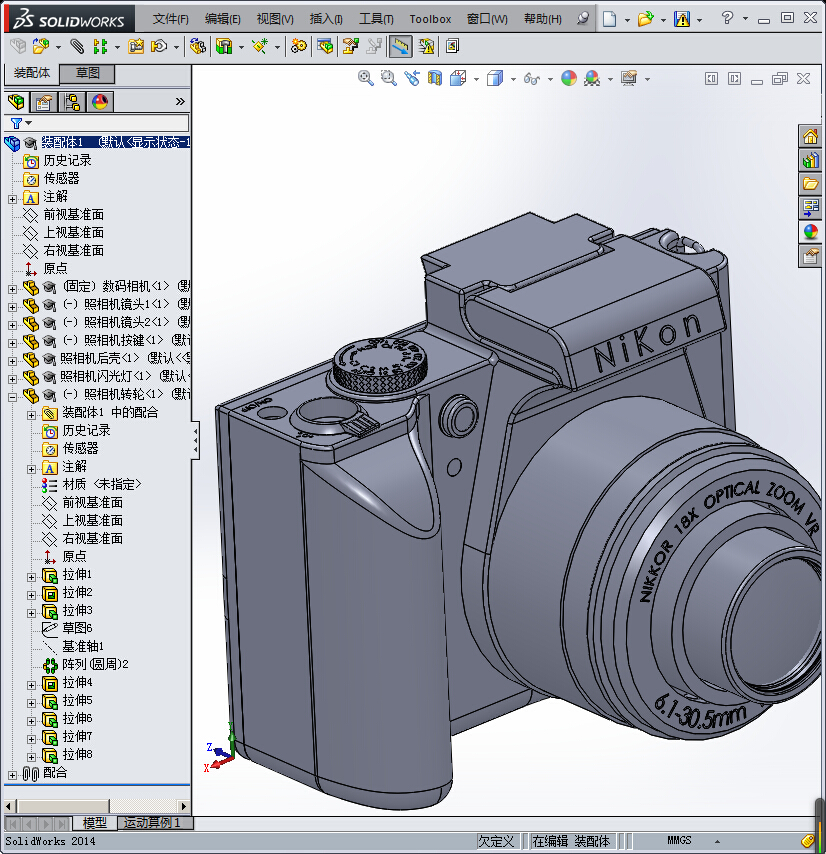Click the Mate paperclip toolbar icon
826x854 pixels.
click(77, 46)
